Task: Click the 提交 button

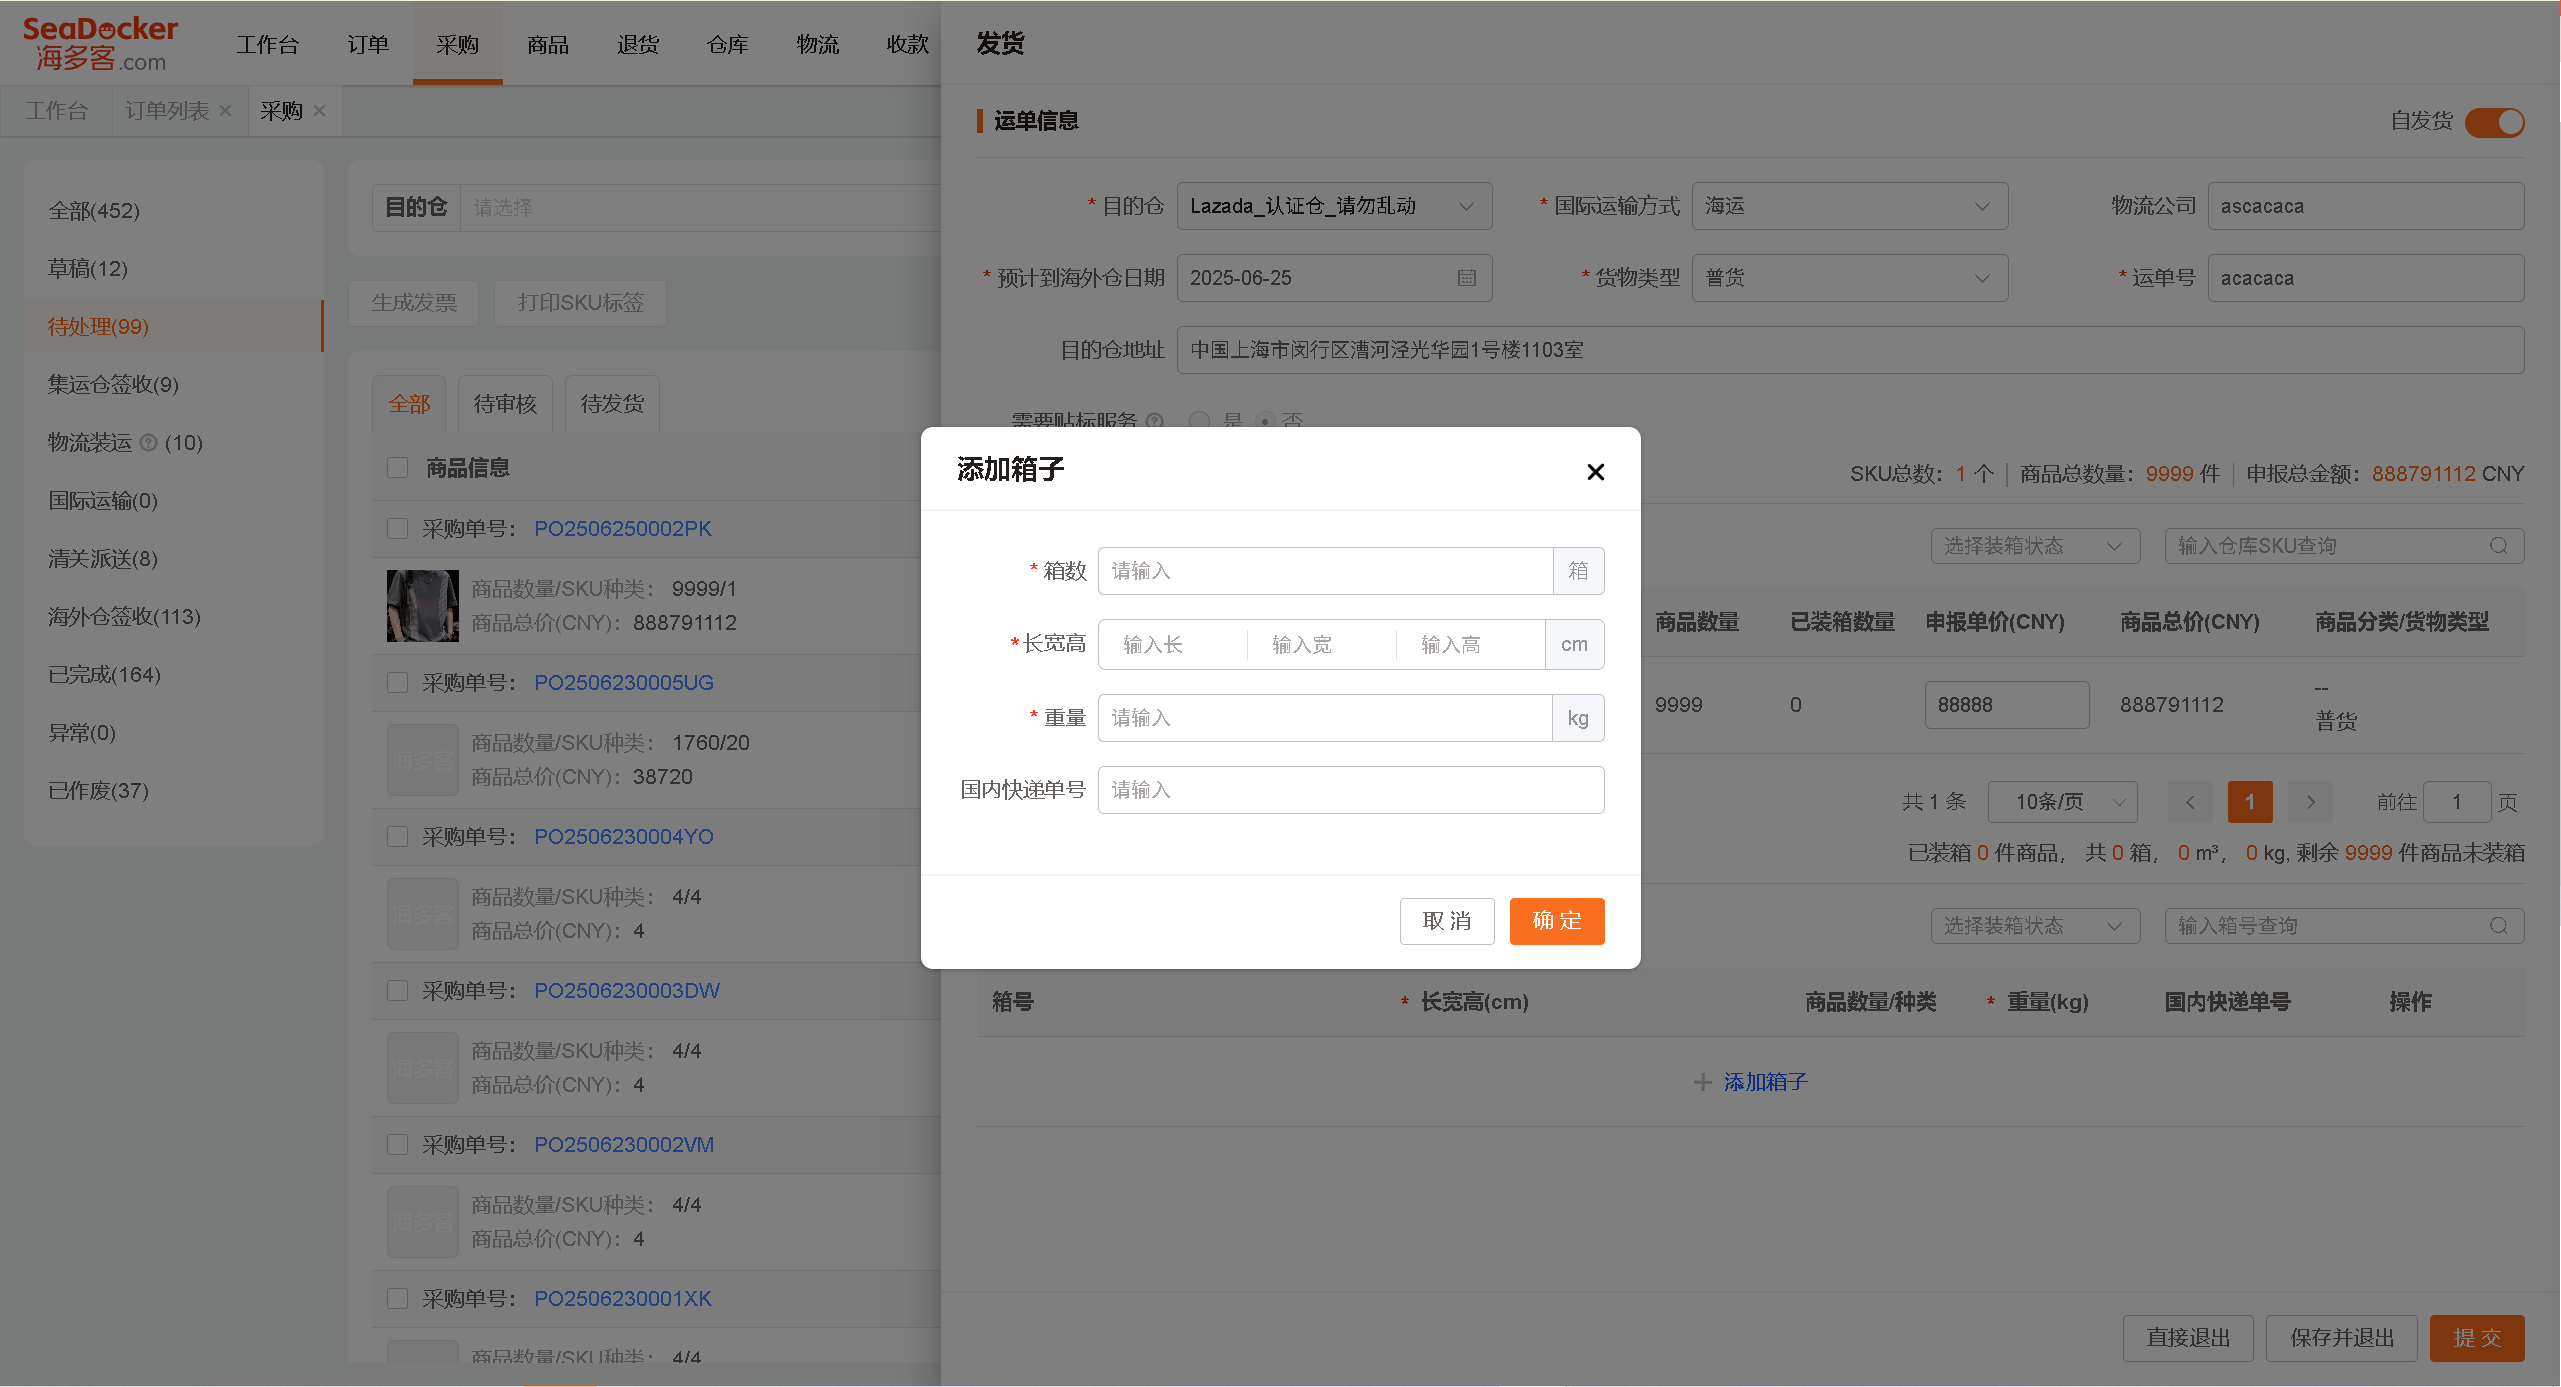Action: click(2477, 1338)
